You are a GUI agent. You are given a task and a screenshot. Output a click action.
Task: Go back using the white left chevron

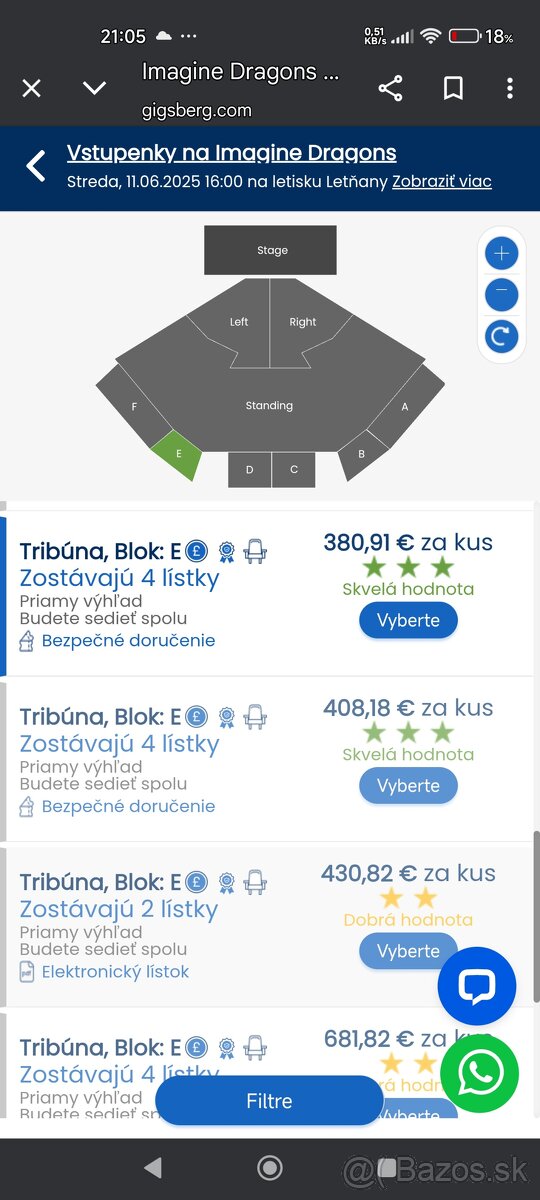36,166
